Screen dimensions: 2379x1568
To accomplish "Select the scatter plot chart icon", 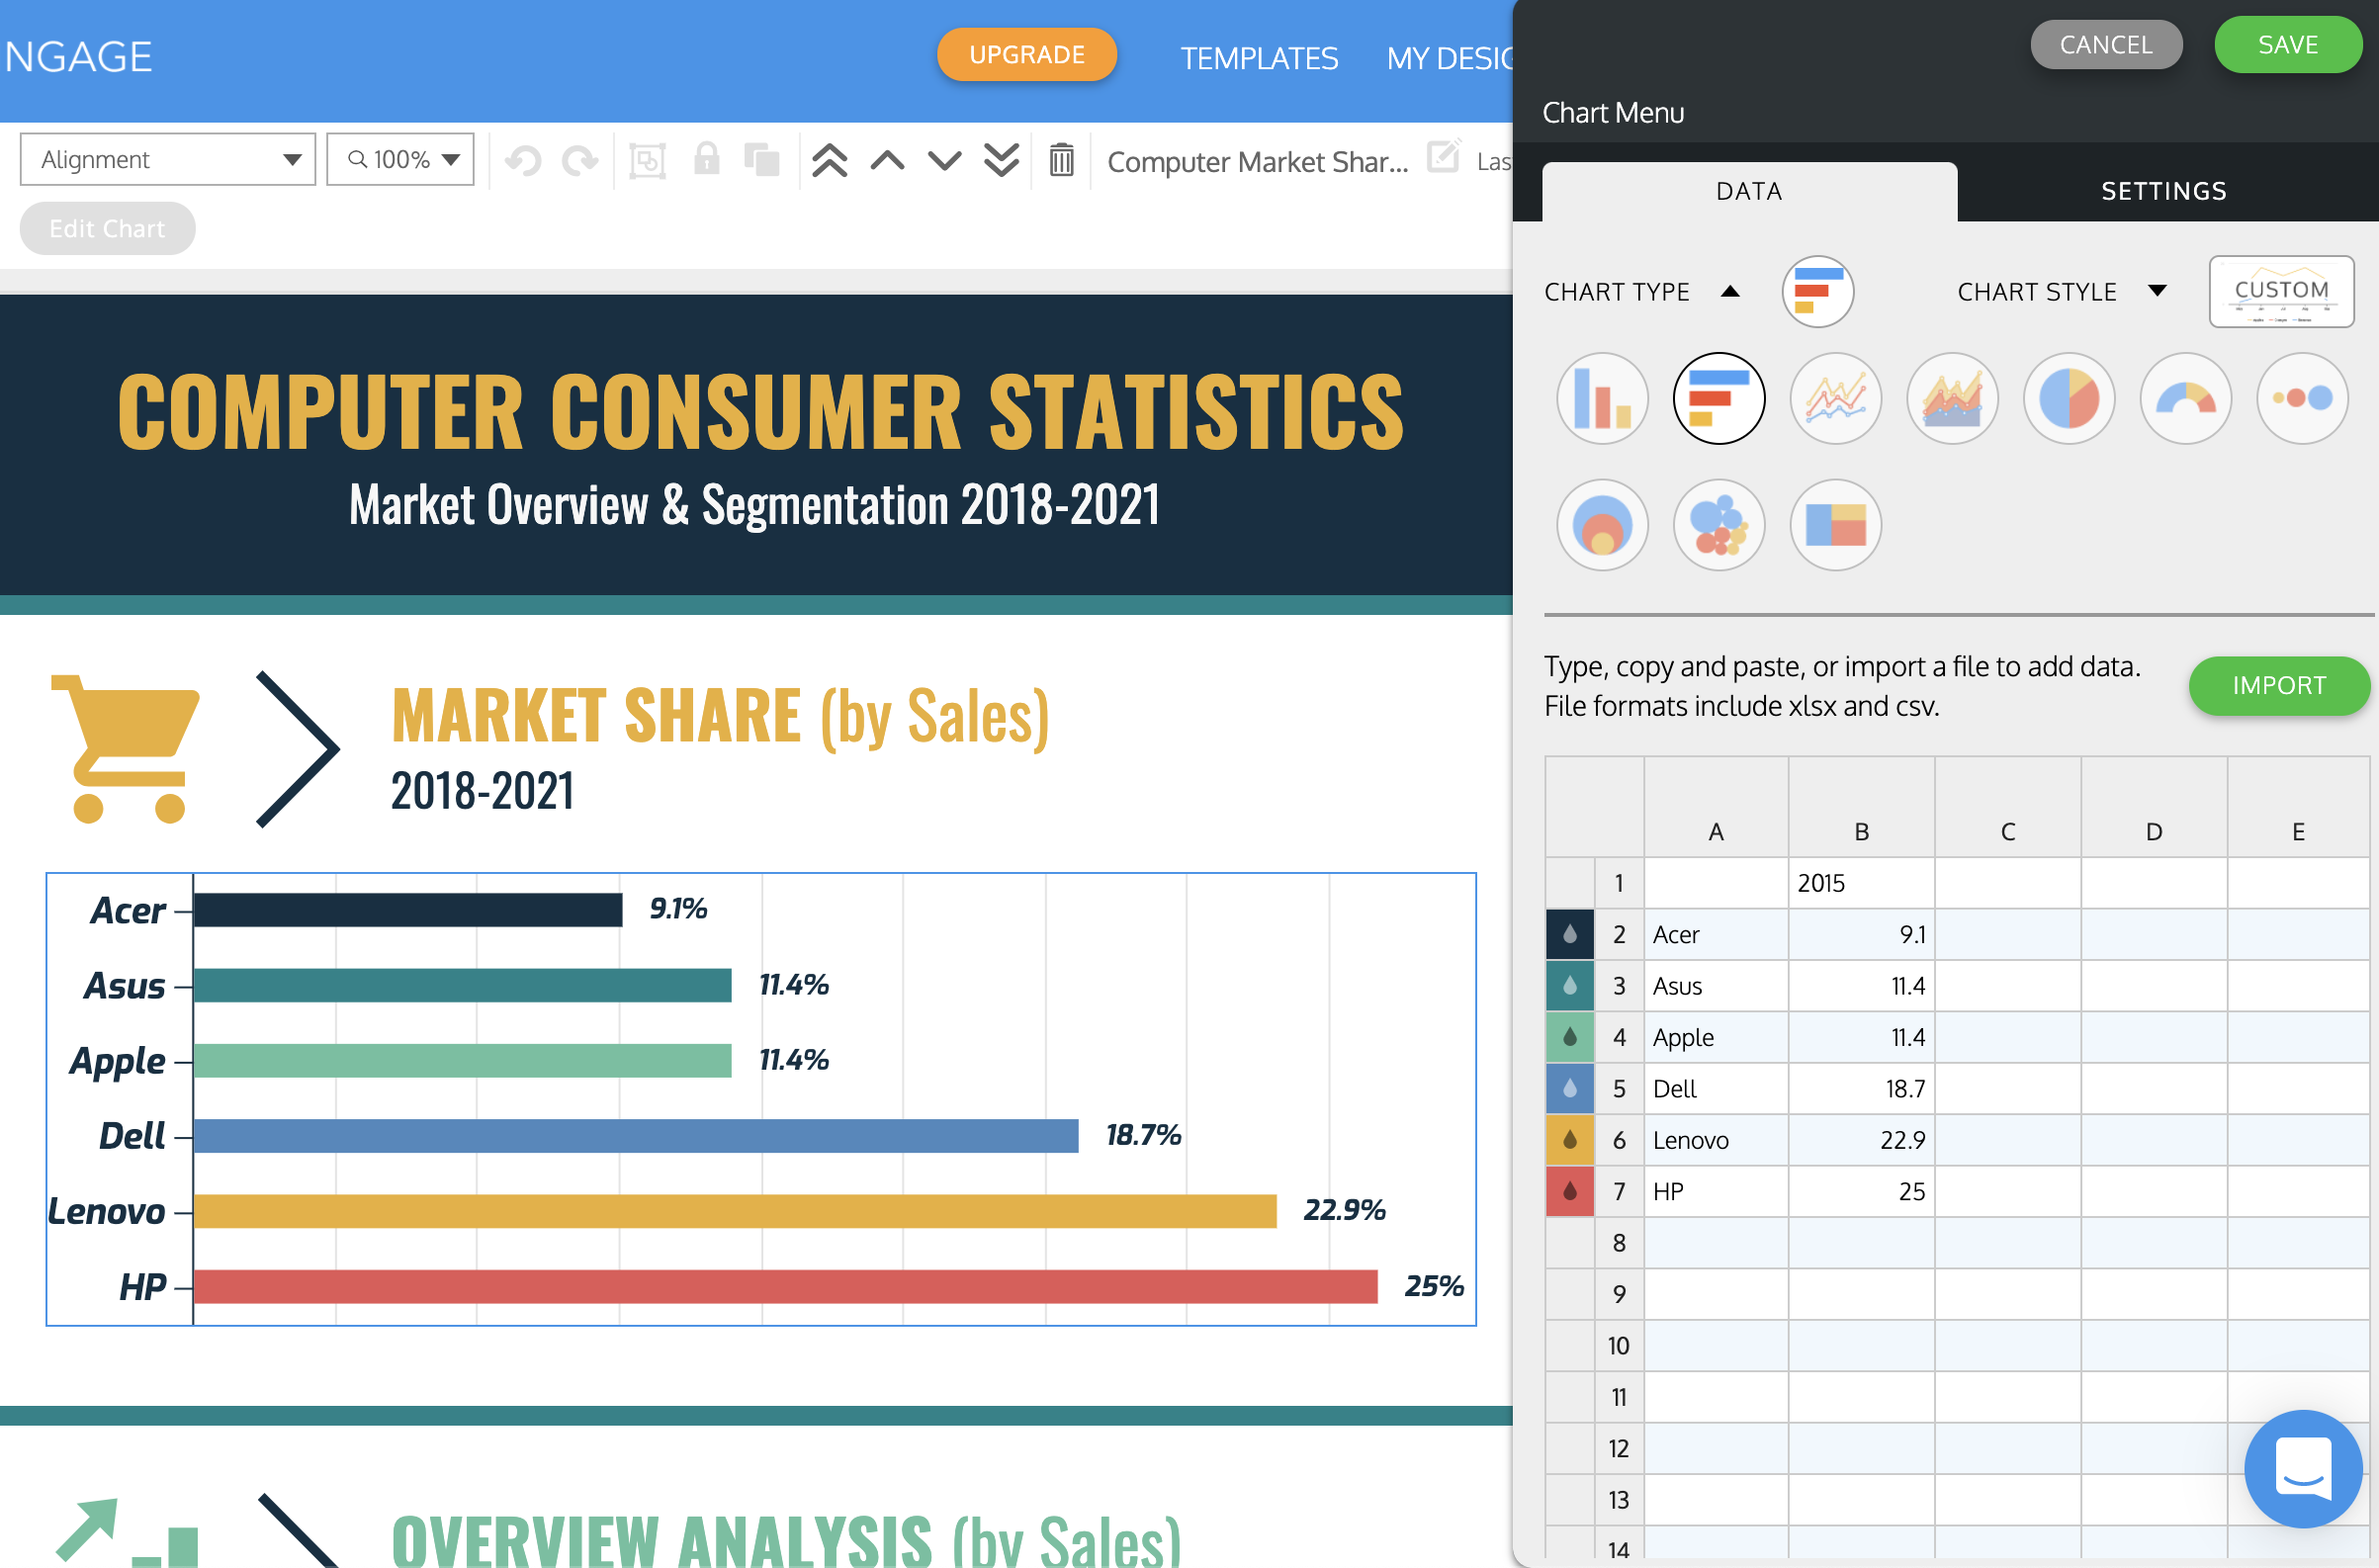I will 1715,518.
